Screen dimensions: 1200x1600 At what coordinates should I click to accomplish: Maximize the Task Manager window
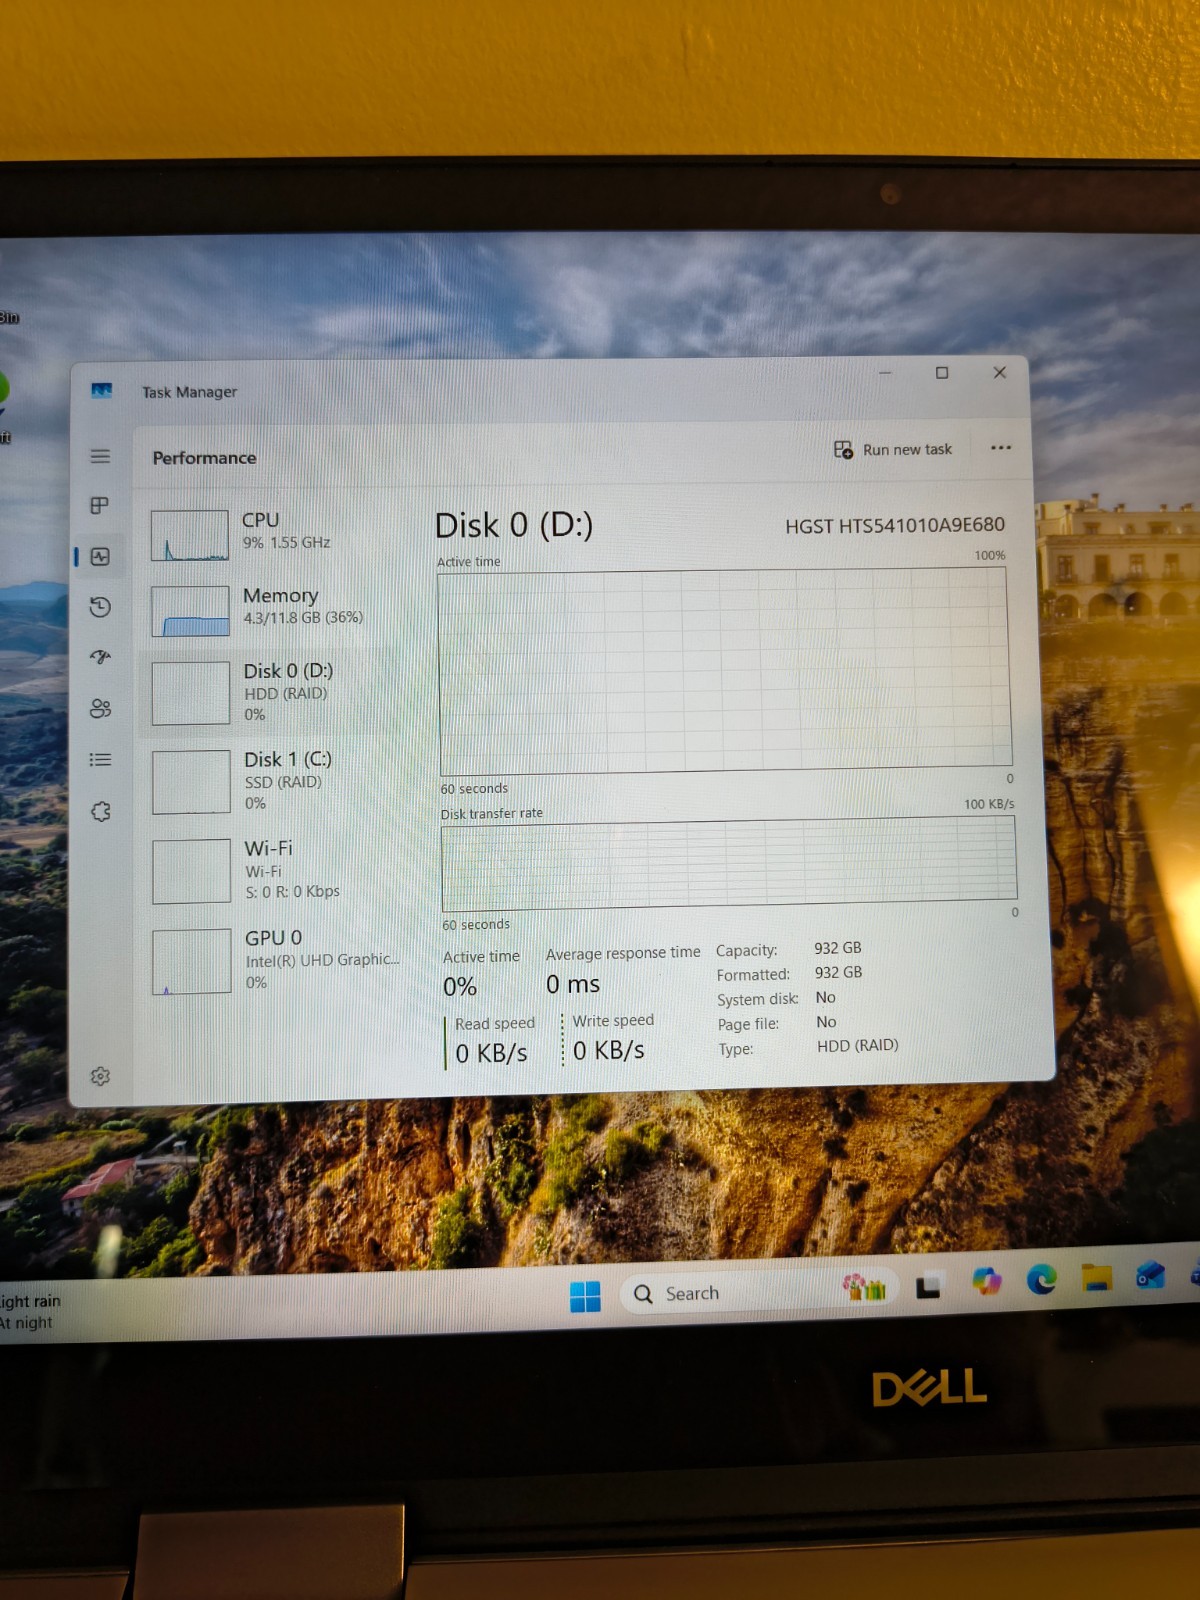(941, 373)
